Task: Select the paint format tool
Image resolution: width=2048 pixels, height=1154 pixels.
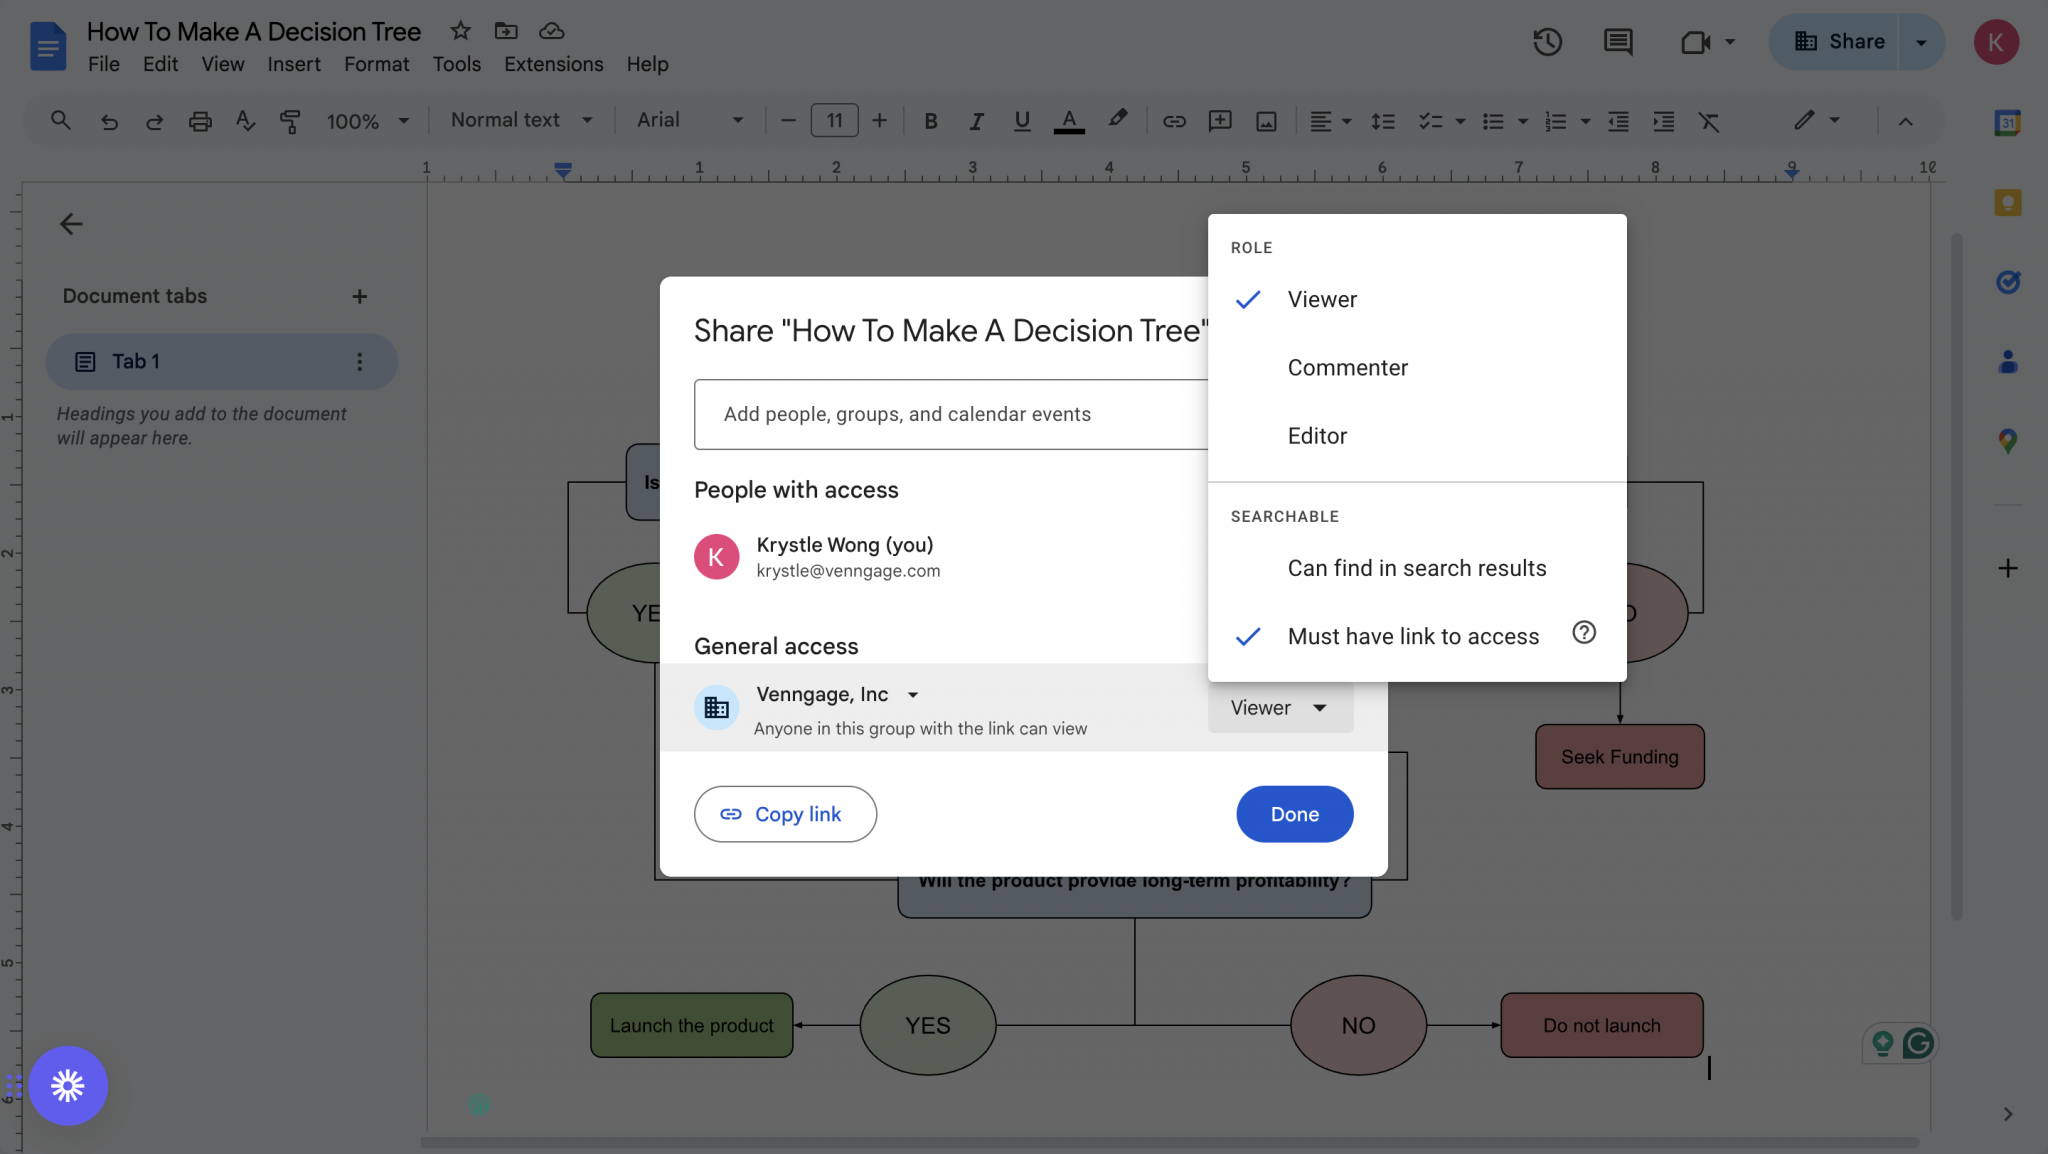Action: coord(288,120)
